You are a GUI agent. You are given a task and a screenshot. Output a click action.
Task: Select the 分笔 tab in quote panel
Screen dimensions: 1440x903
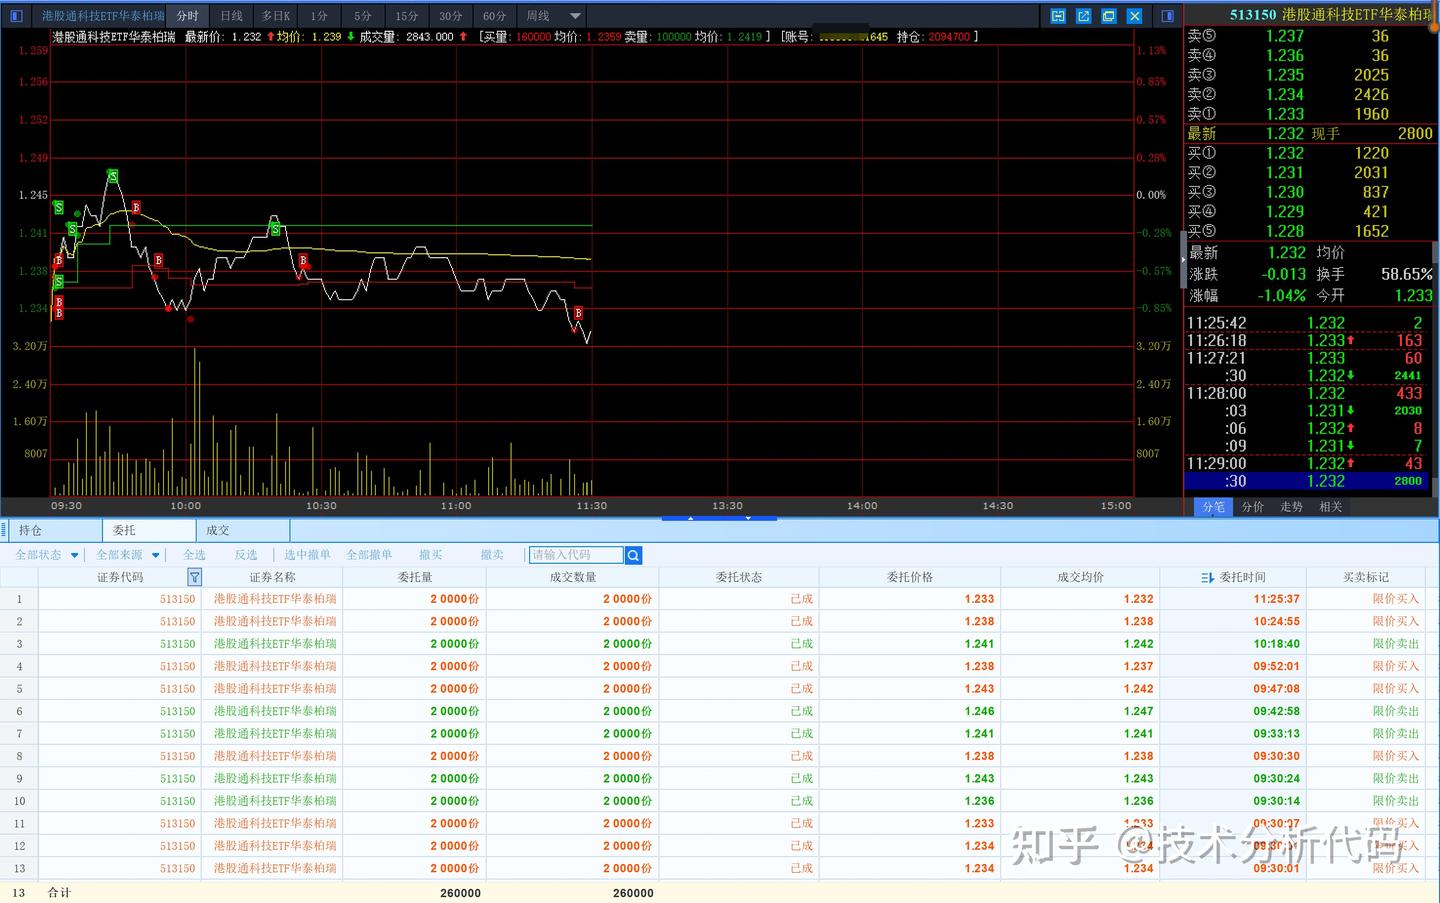pyautogui.click(x=1214, y=507)
